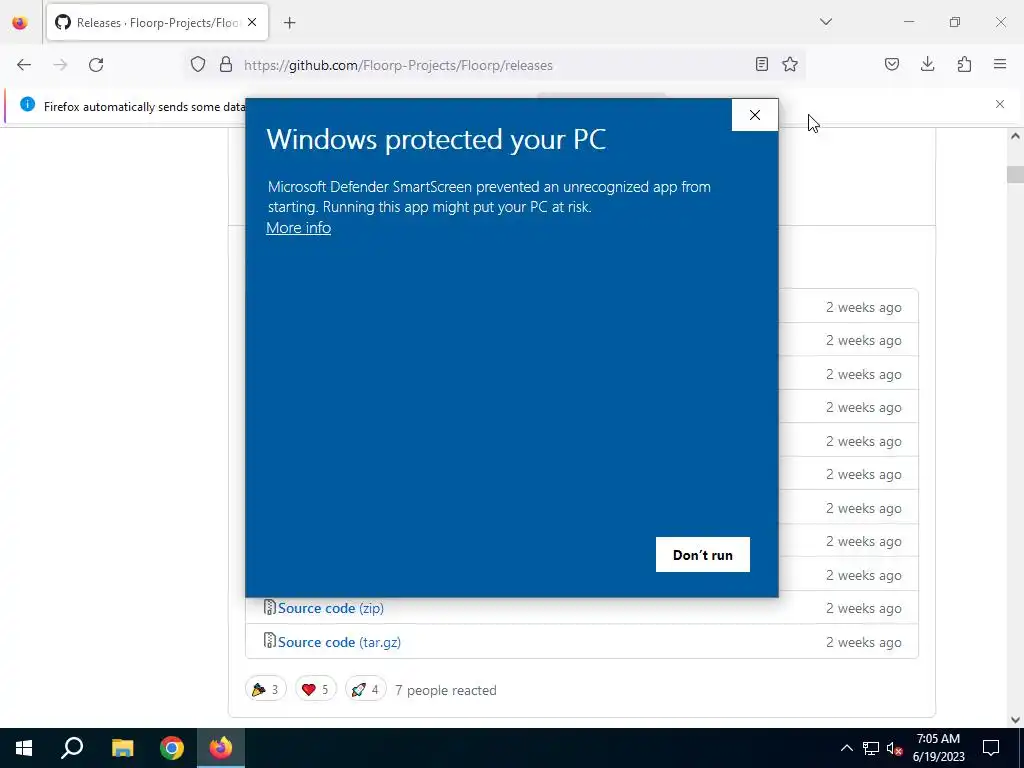
Task: Open tracking protection shield icon
Action: [x=198, y=65]
